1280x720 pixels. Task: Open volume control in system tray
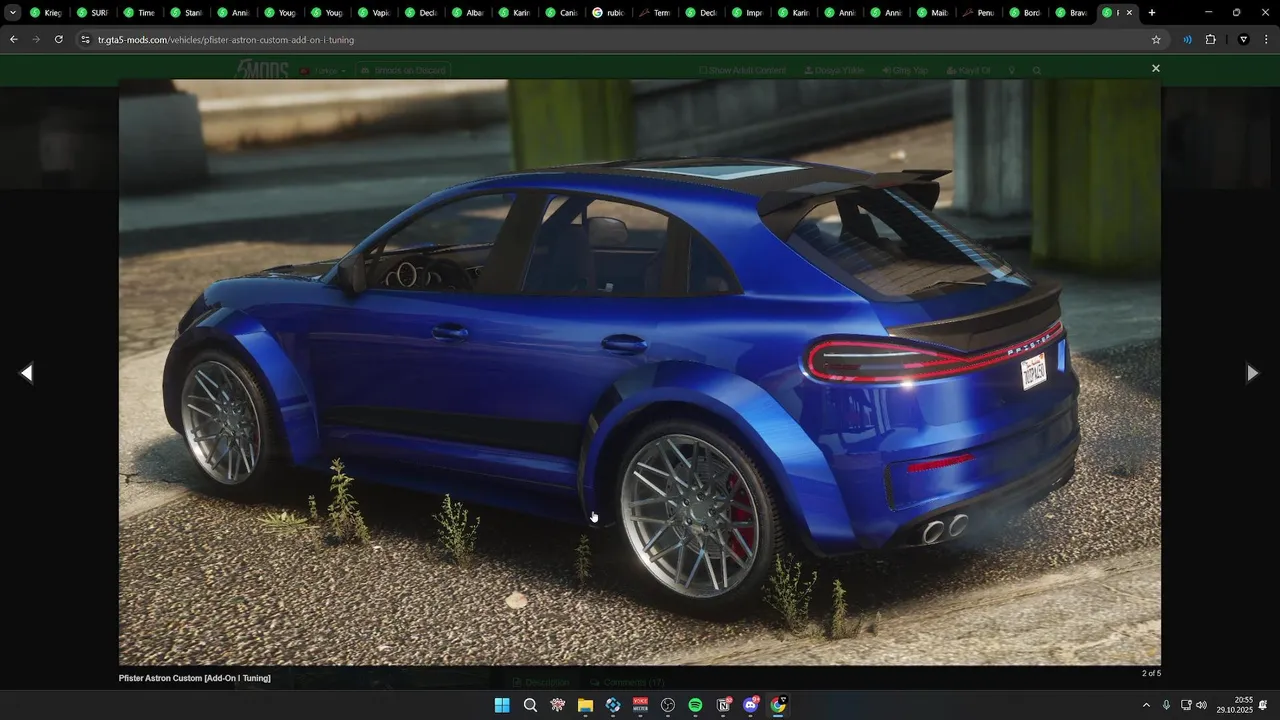(1201, 705)
